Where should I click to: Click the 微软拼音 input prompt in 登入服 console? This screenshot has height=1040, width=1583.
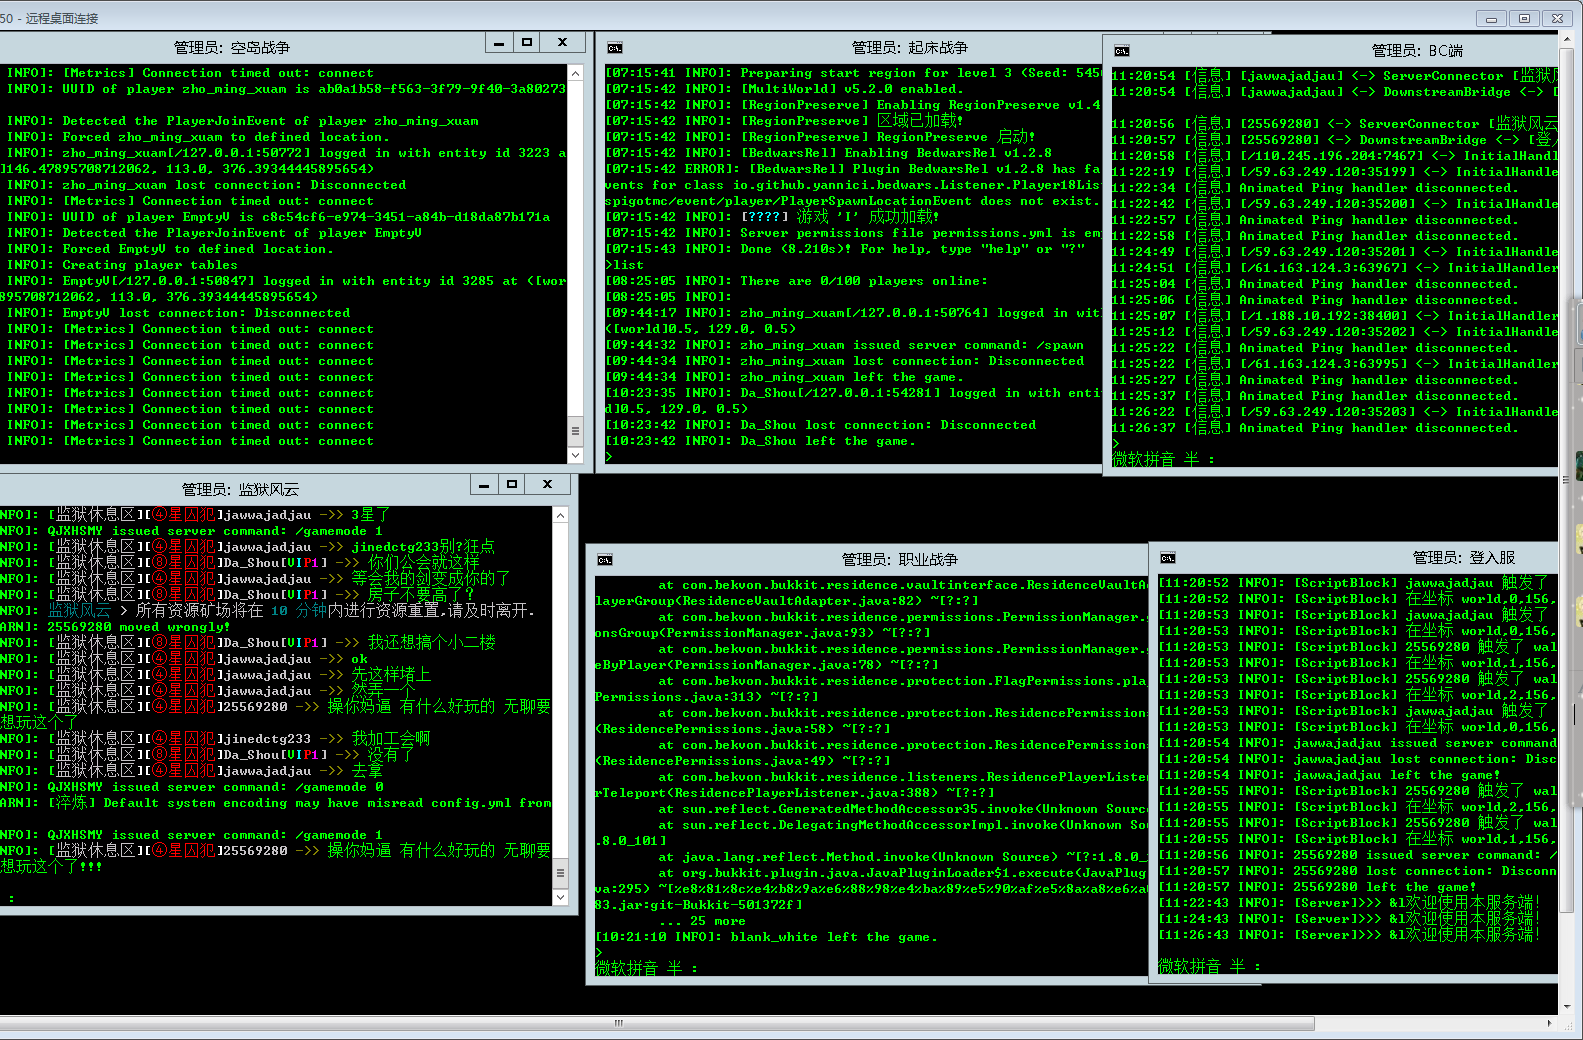[x=1208, y=966]
